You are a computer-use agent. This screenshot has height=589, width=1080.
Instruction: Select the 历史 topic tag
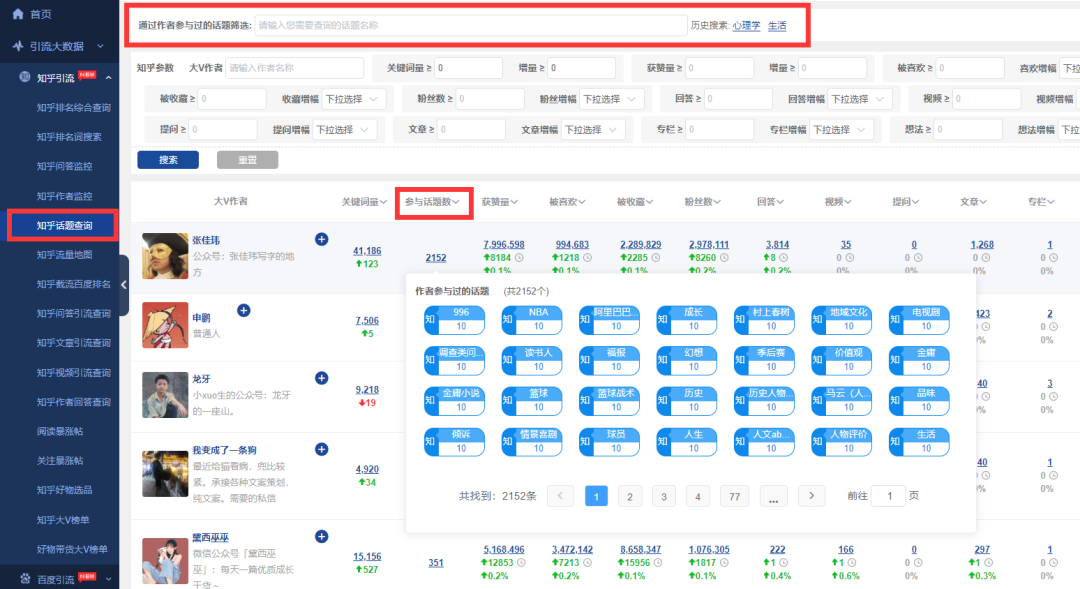[x=687, y=401]
